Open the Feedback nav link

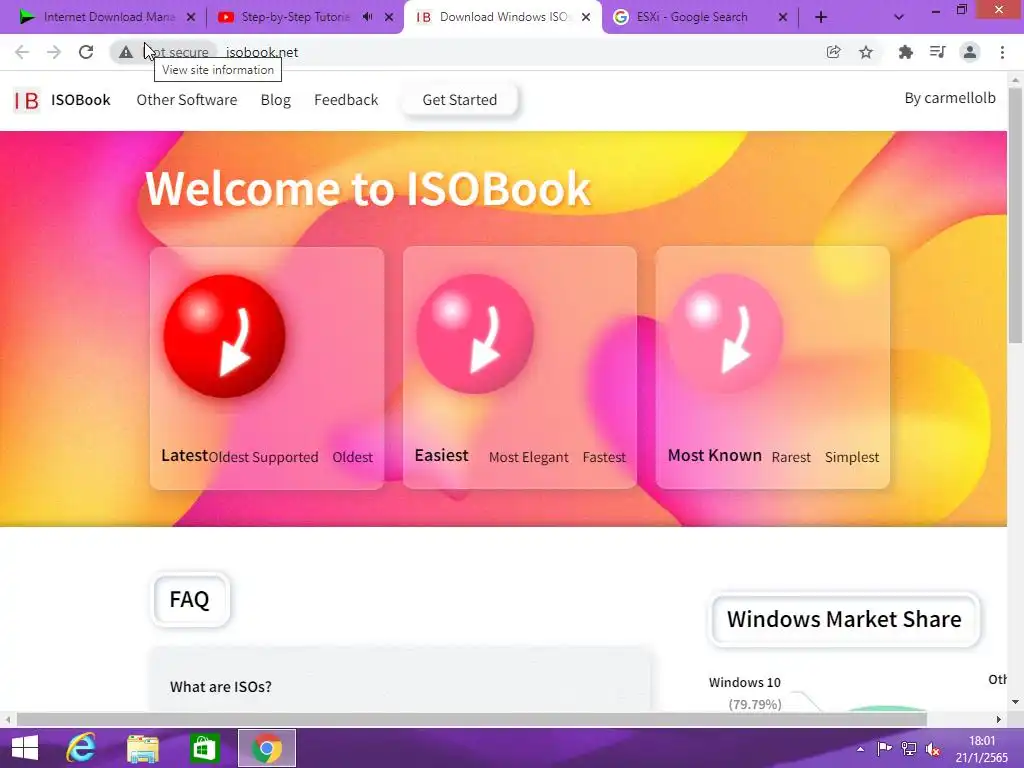(346, 100)
